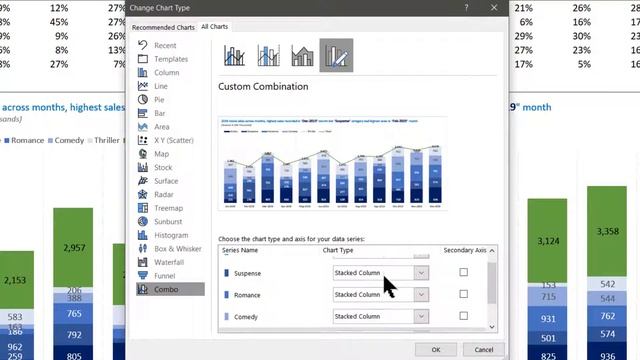This screenshot has width=640, height=360.
Task: Enable Secondary Axis for Suspense series
Action: 463,272
